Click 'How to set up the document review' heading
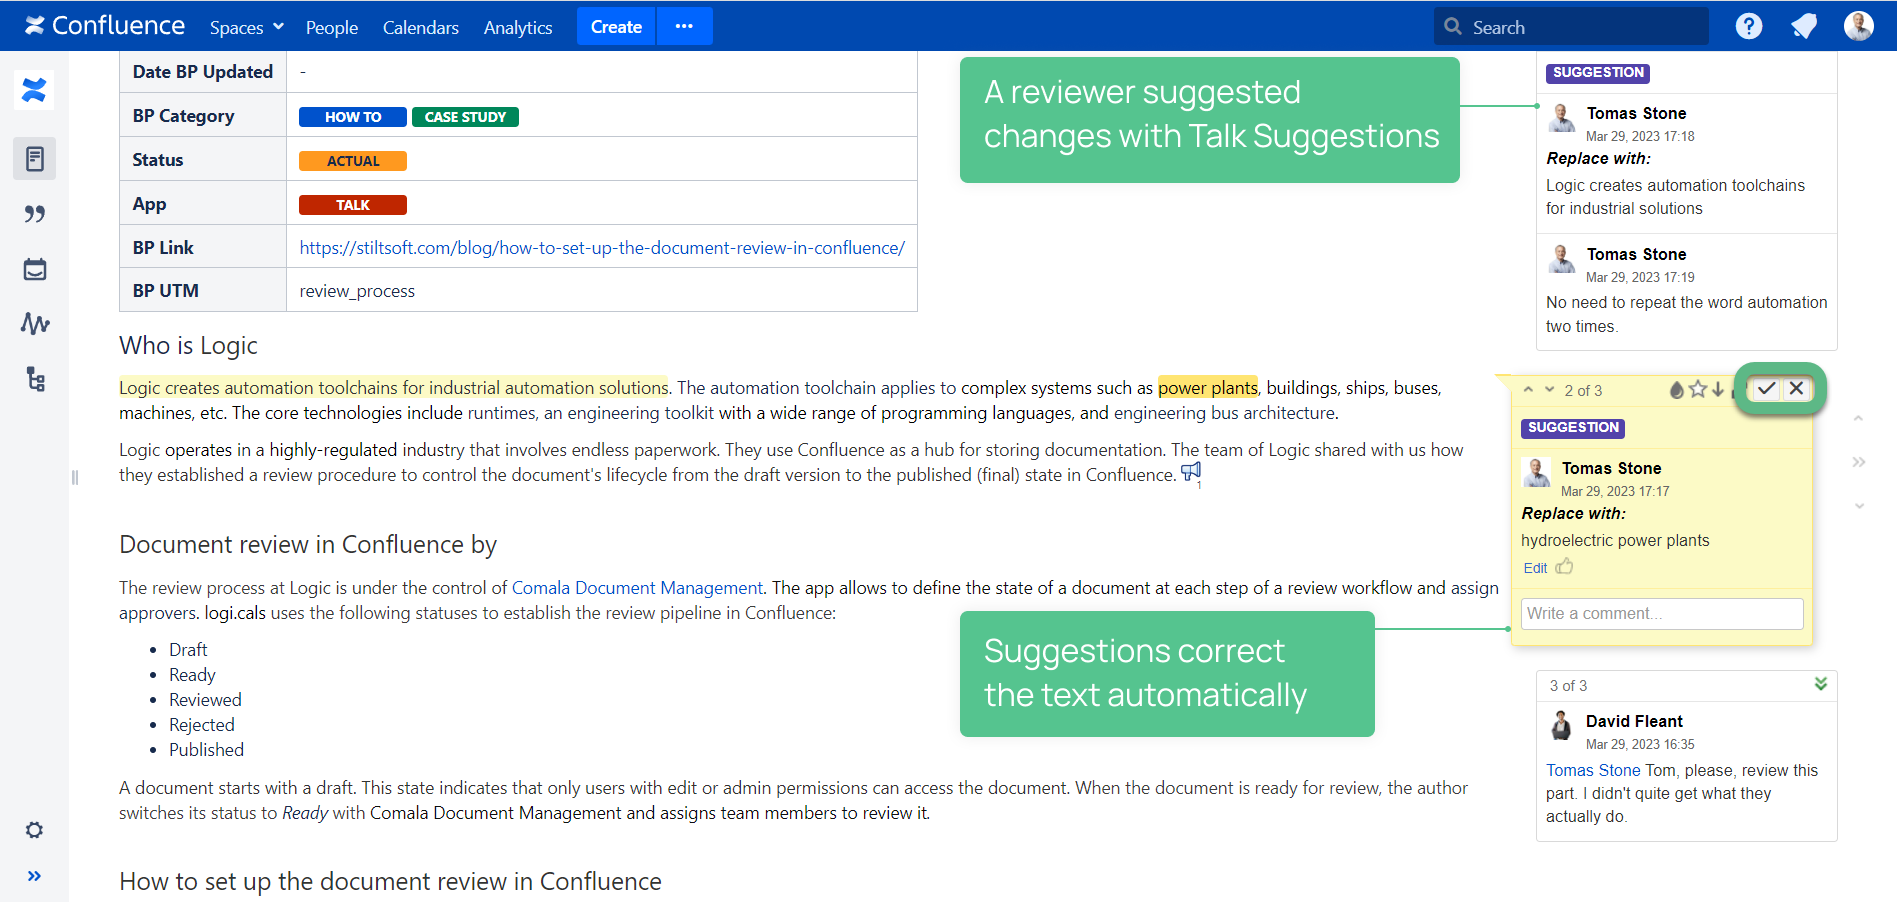The height and width of the screenshot is (902, 1897). pyautogui.click(x=390, y=882)
